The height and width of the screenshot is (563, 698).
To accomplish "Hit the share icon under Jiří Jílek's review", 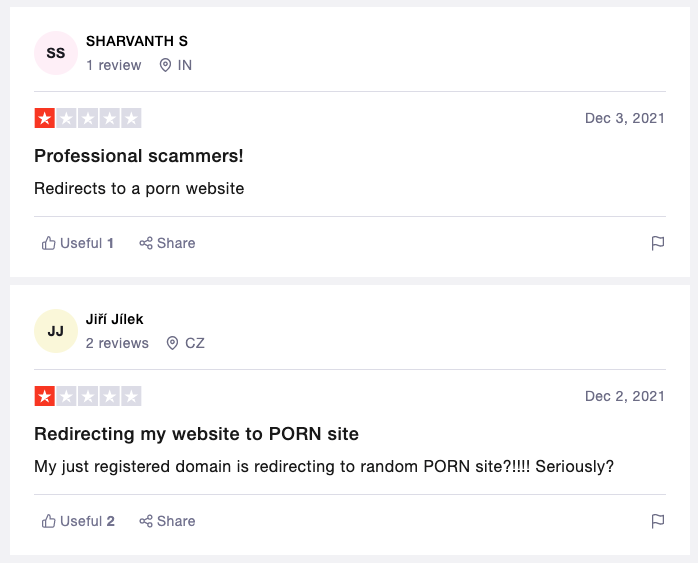I will tap(146, 521).
